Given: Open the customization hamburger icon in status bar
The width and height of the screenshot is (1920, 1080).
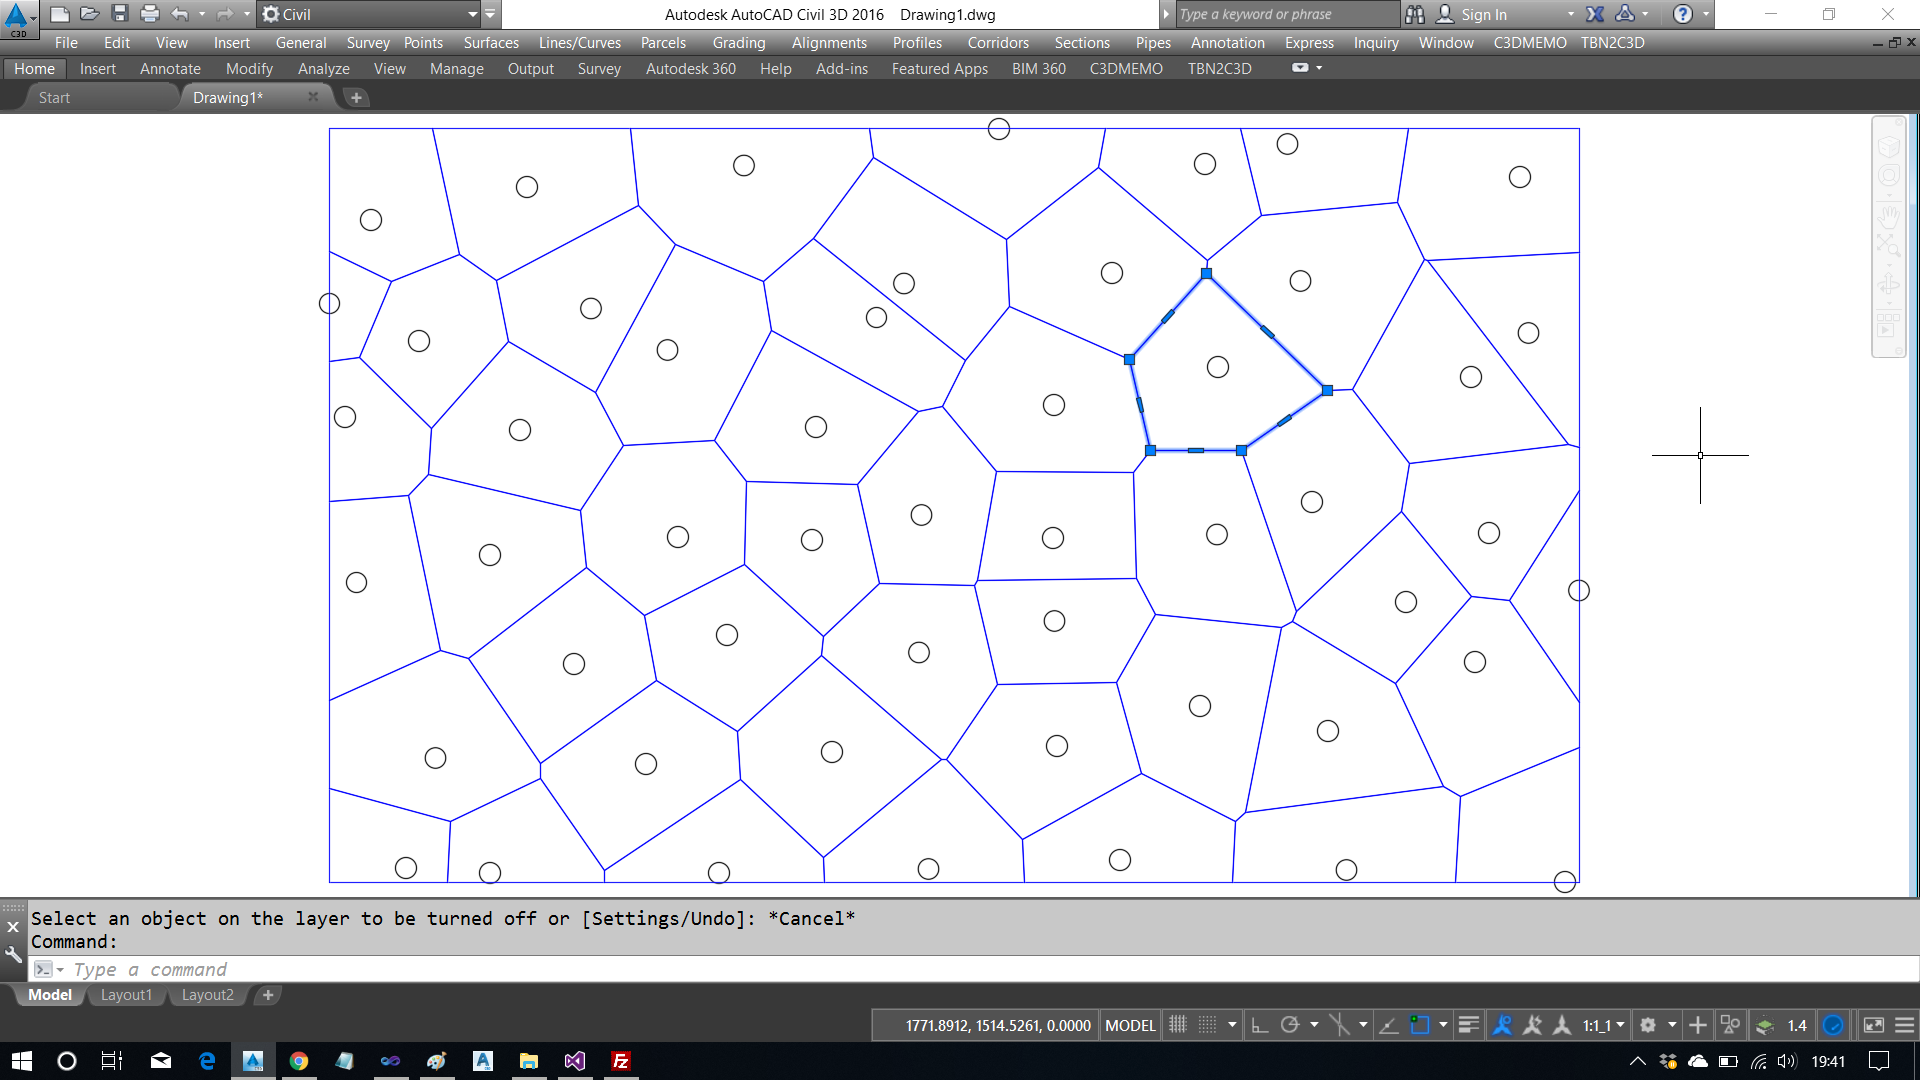Looking at the screenshot, I should [1905, 1025].
